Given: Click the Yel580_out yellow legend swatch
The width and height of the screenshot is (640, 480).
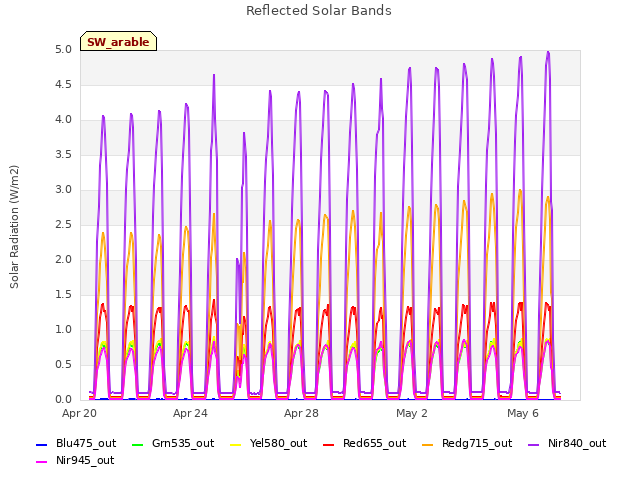Looking at the screenshot, I should 236,444.
